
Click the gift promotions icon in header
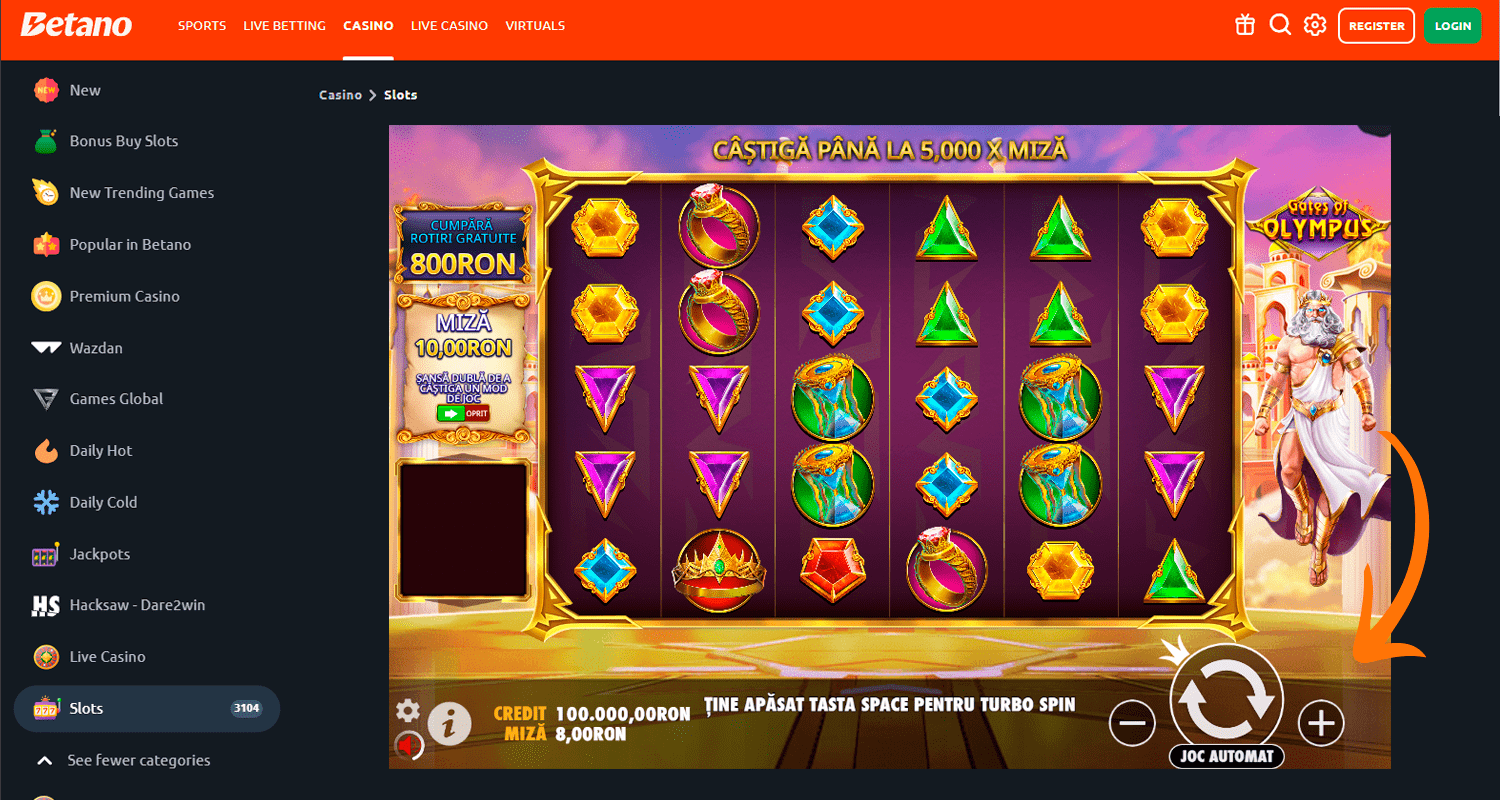1244,25
